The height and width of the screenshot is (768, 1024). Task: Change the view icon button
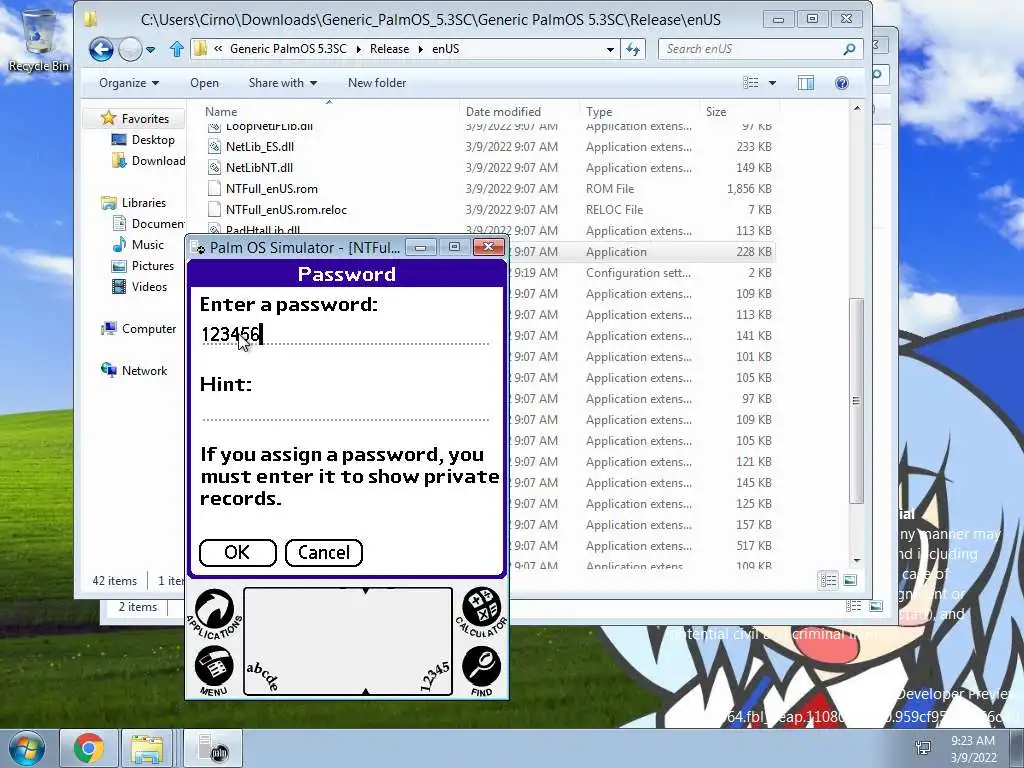(x=751, y=83)
